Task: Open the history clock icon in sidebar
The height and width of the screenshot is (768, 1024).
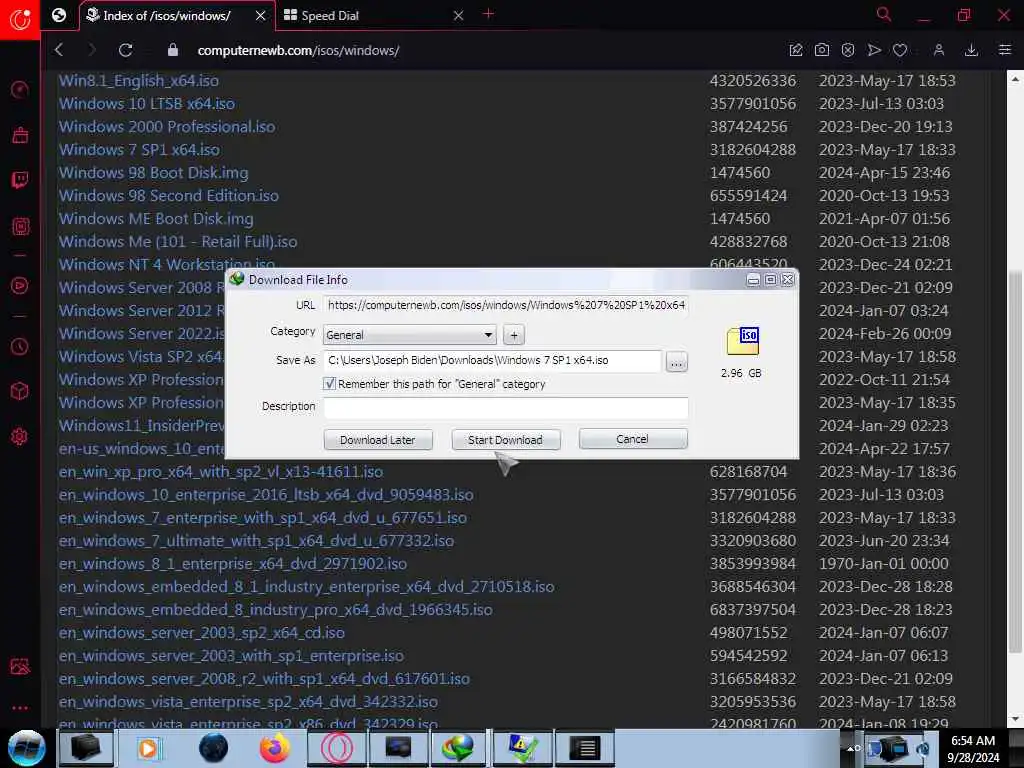Action: (x=20, y=347)
